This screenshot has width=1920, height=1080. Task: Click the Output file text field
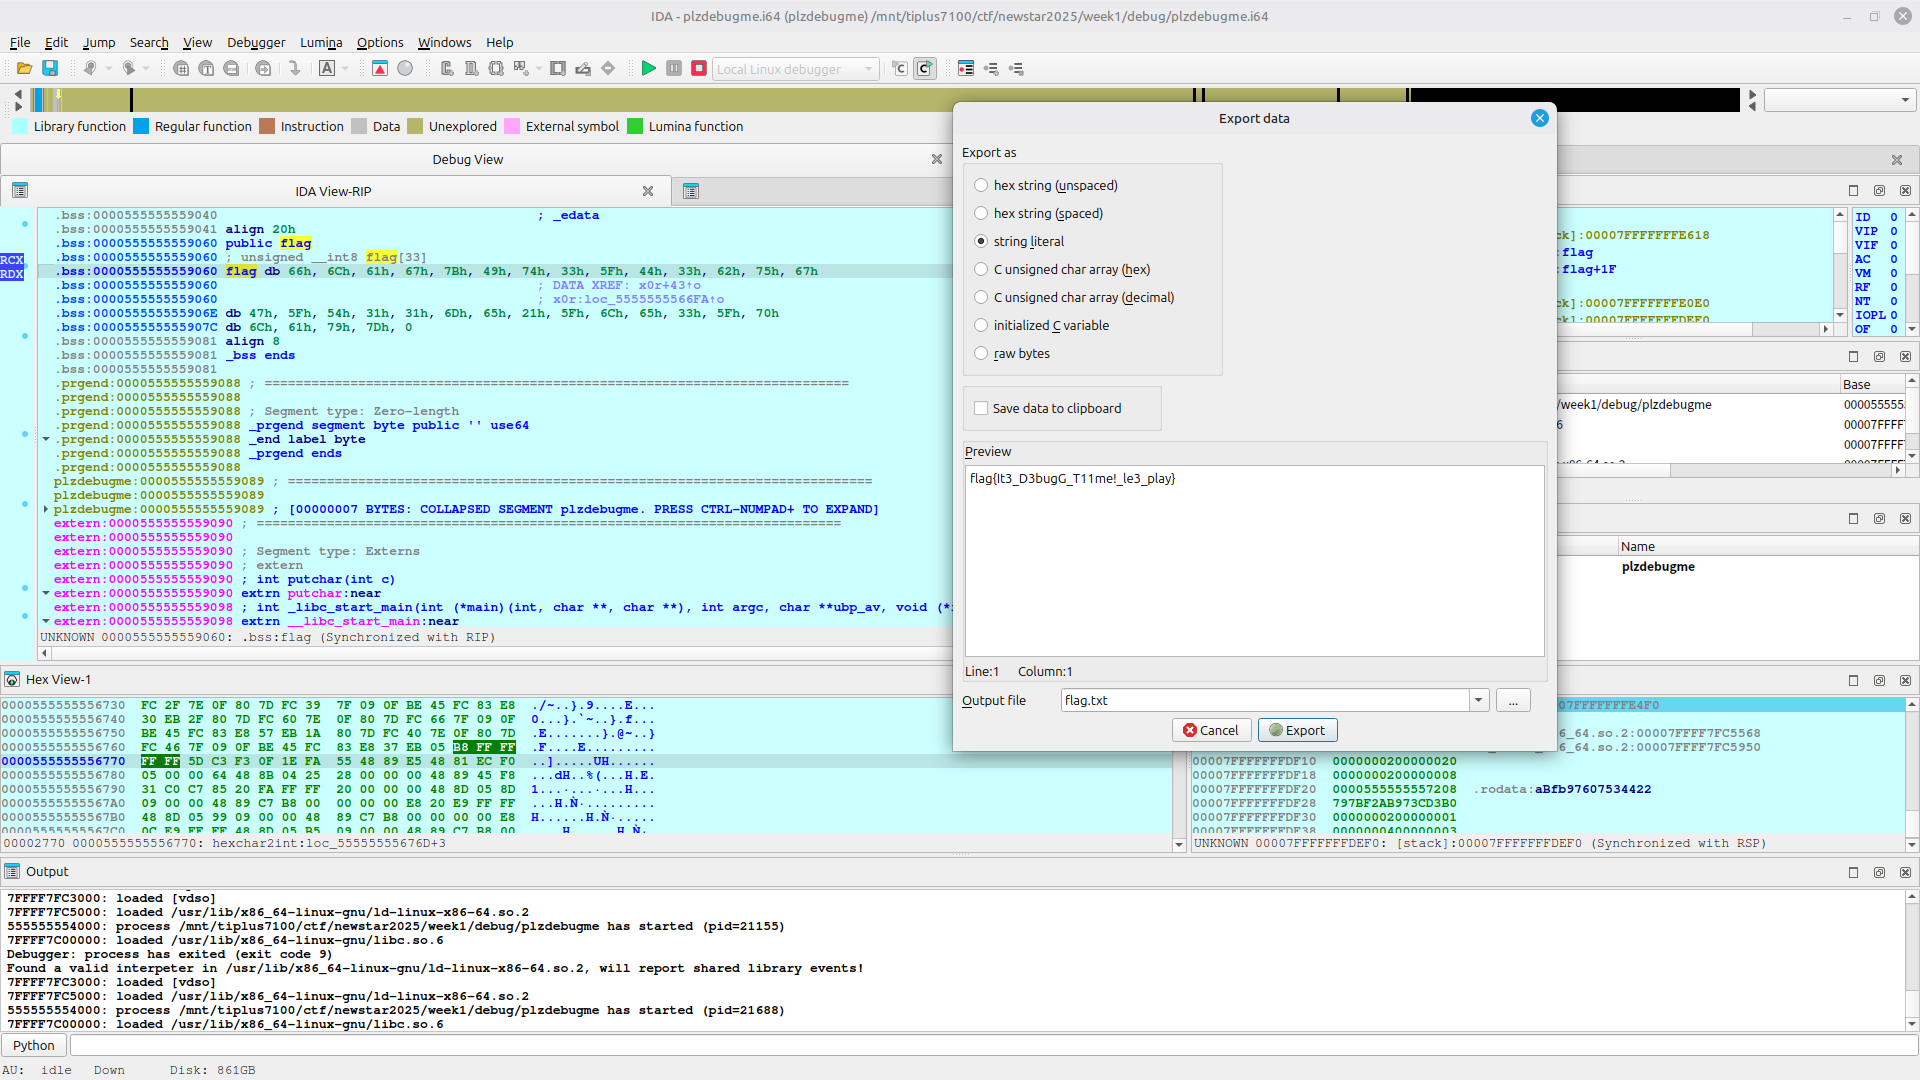point(1264,701)
